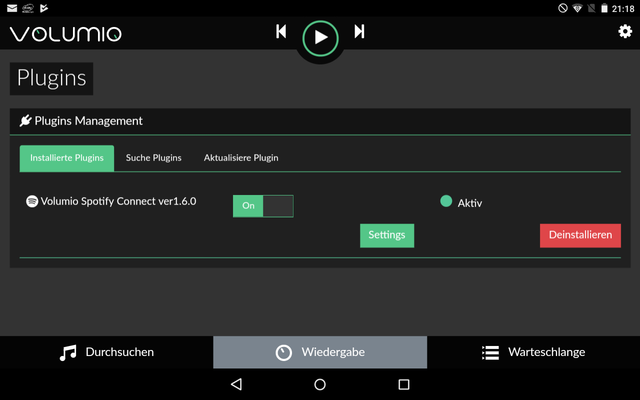Skip to the previous track
The image size is (640, 400).
tap(281, 31)
